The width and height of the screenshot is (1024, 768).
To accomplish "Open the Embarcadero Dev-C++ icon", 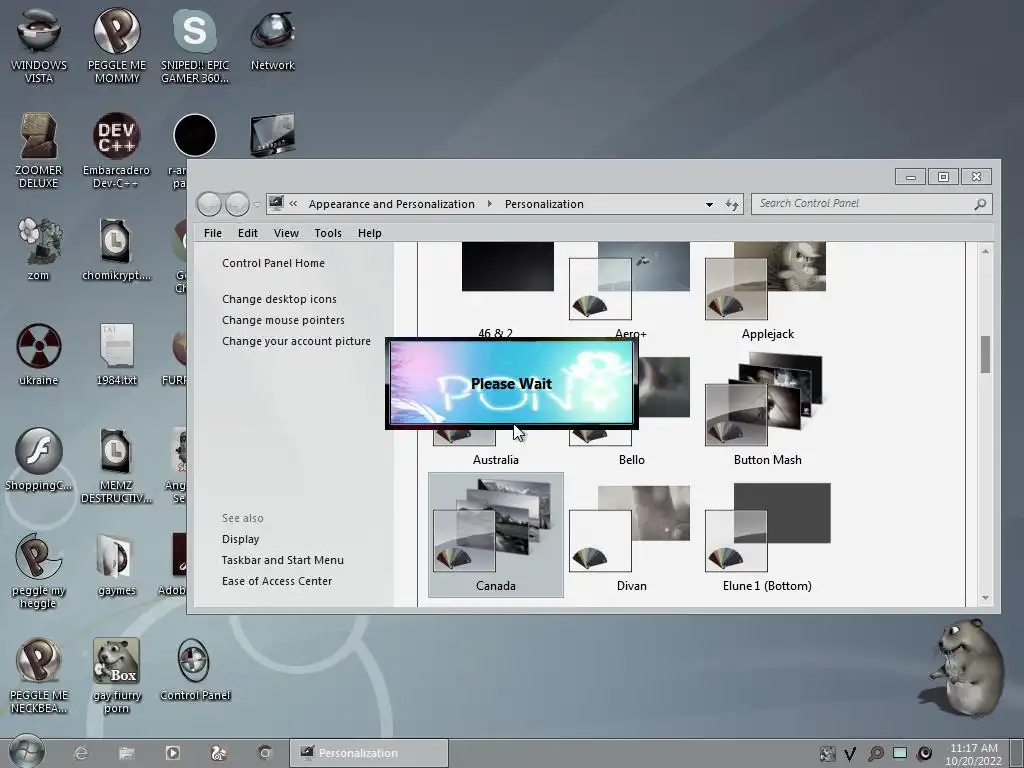I will tap(116, 151).
